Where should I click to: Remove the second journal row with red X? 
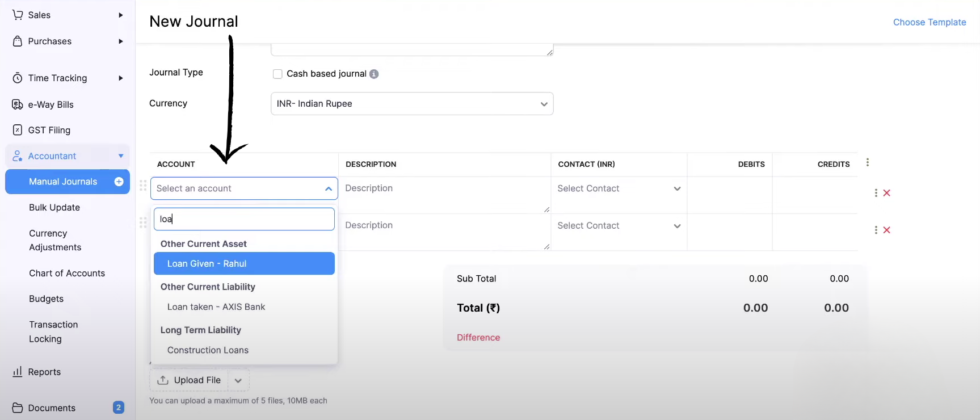click(886, 230)
